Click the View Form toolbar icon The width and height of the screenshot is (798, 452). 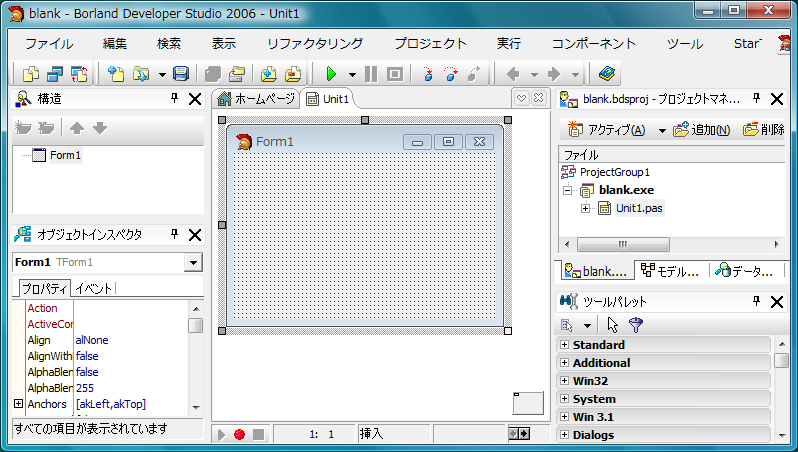click(54, 74)
